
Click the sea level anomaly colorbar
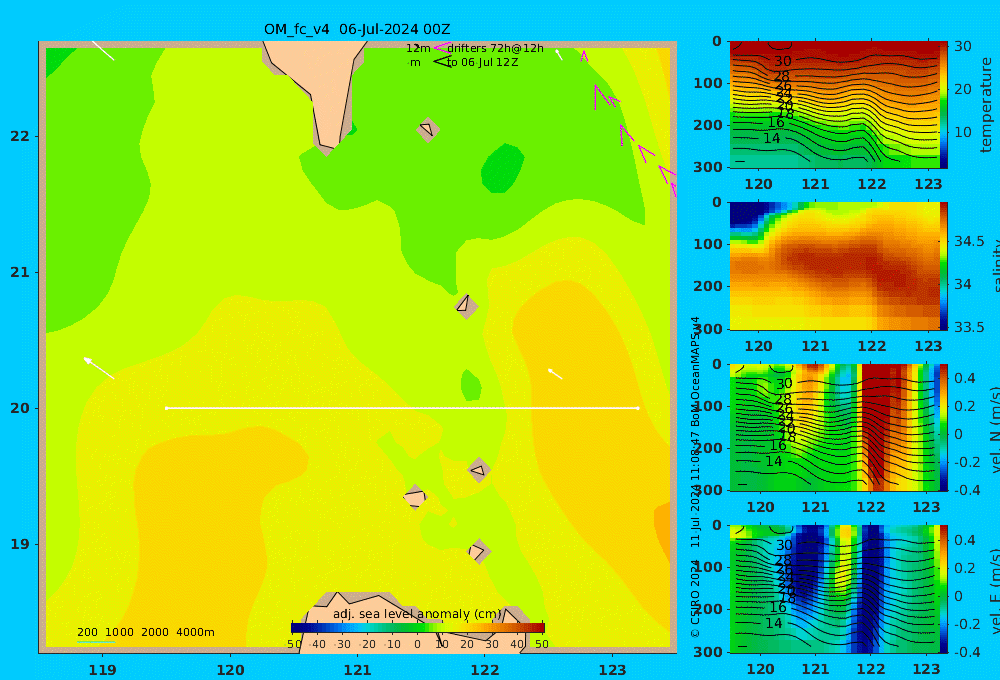[418, 628]
